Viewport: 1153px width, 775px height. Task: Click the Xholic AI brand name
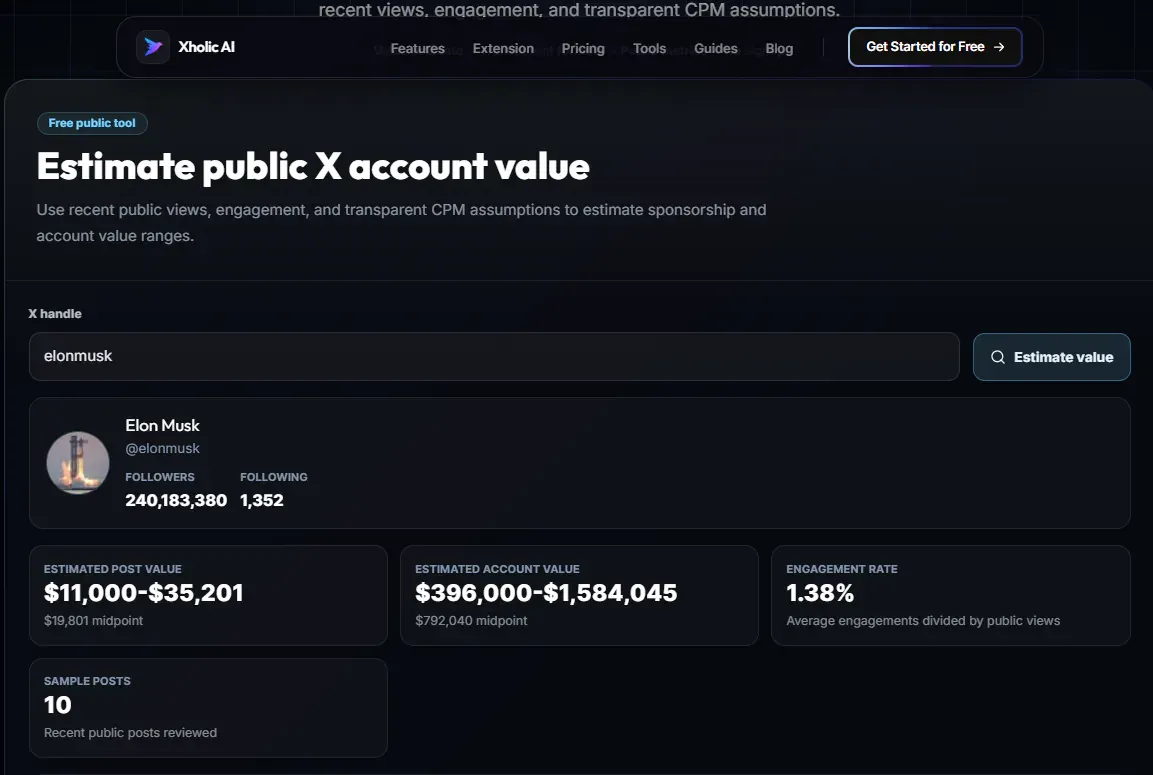207,47
